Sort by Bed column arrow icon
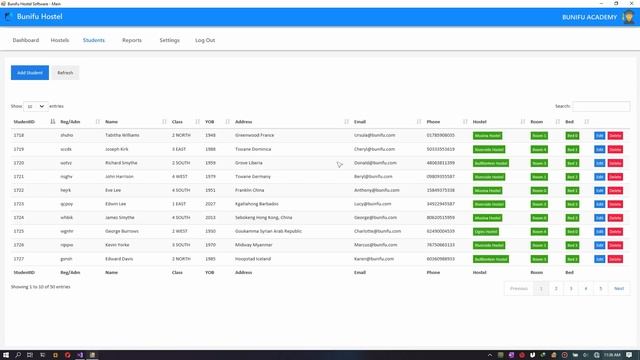Screen dimensions: 640x360 pos(587,122)
